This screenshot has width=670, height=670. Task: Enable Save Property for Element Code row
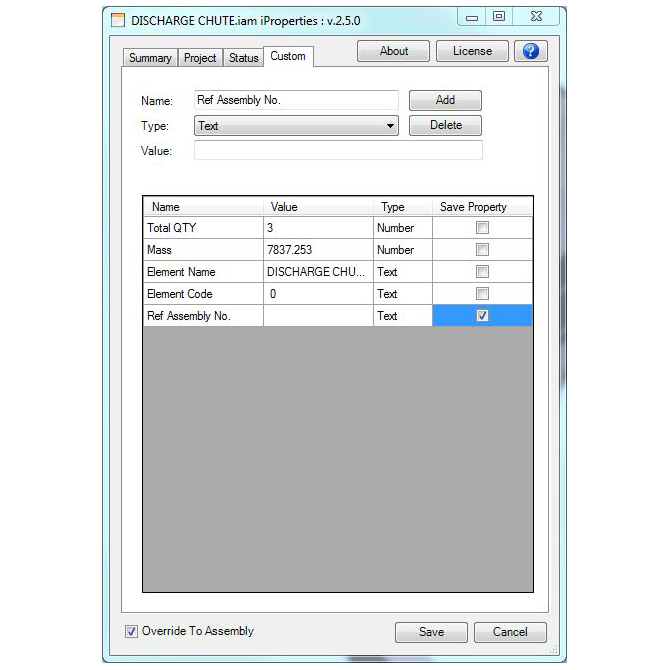[x=482, y=294]
